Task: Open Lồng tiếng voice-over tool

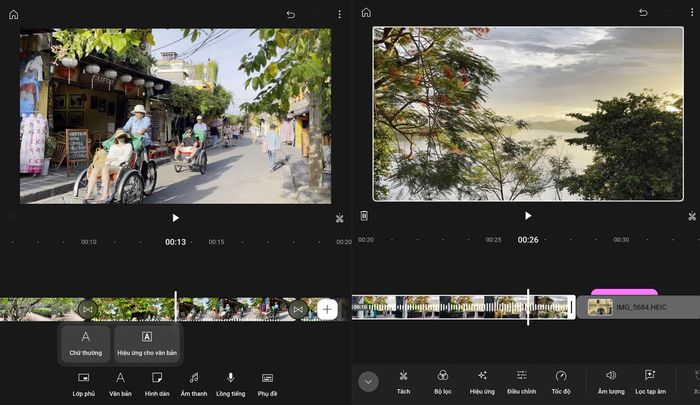Action: click(x=230, y=384)
